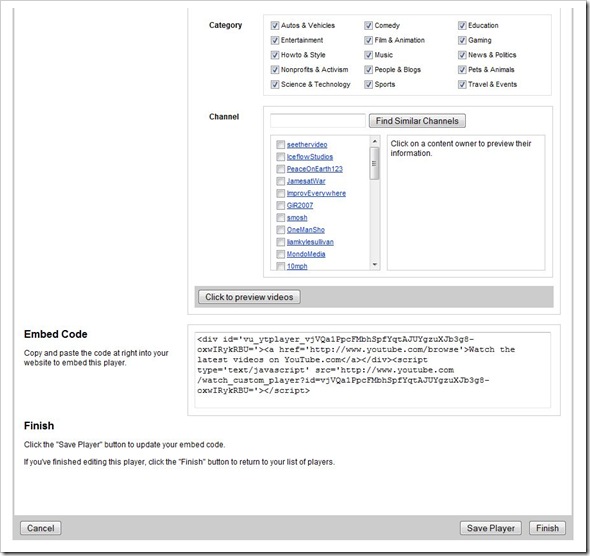
Task: Uncheck the Music category
Action: 368,55
